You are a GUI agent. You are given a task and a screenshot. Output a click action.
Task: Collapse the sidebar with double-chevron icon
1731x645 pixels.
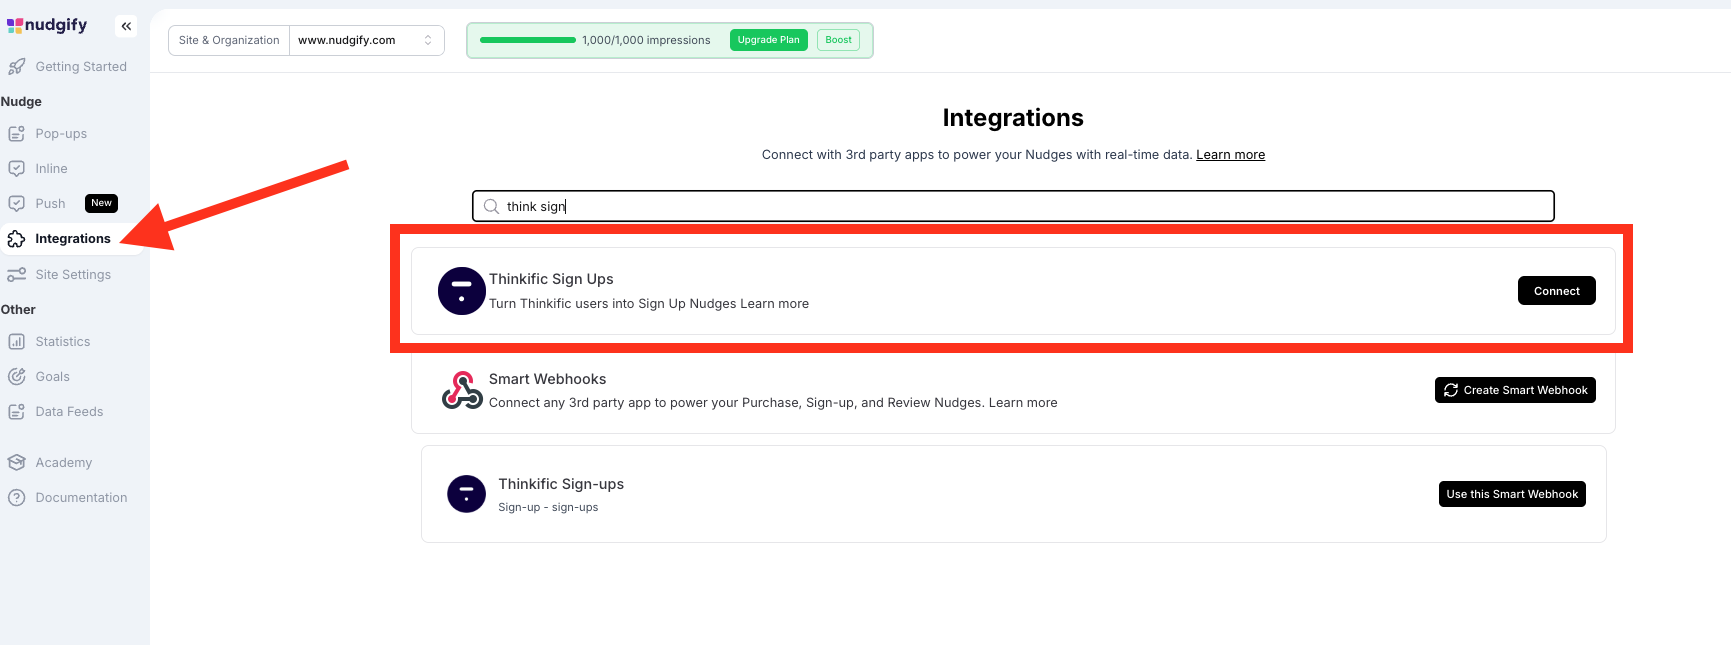[x=126, y=26]
